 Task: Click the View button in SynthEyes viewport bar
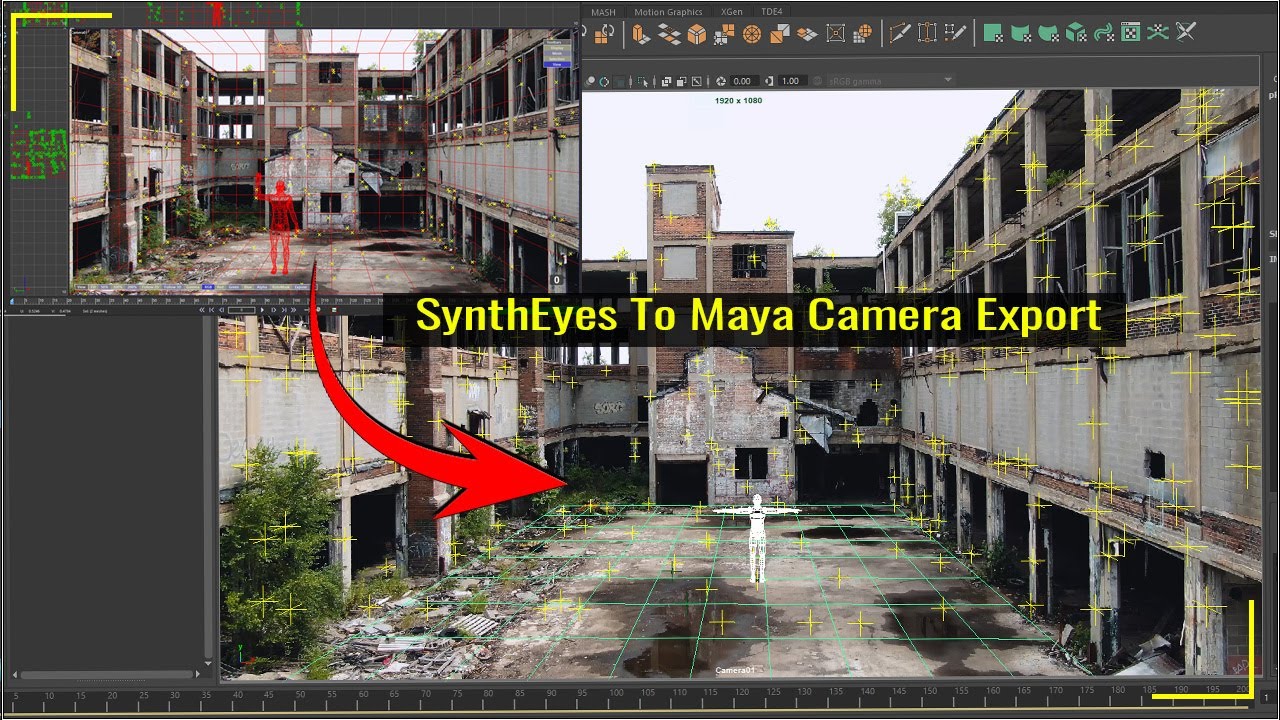81,287
